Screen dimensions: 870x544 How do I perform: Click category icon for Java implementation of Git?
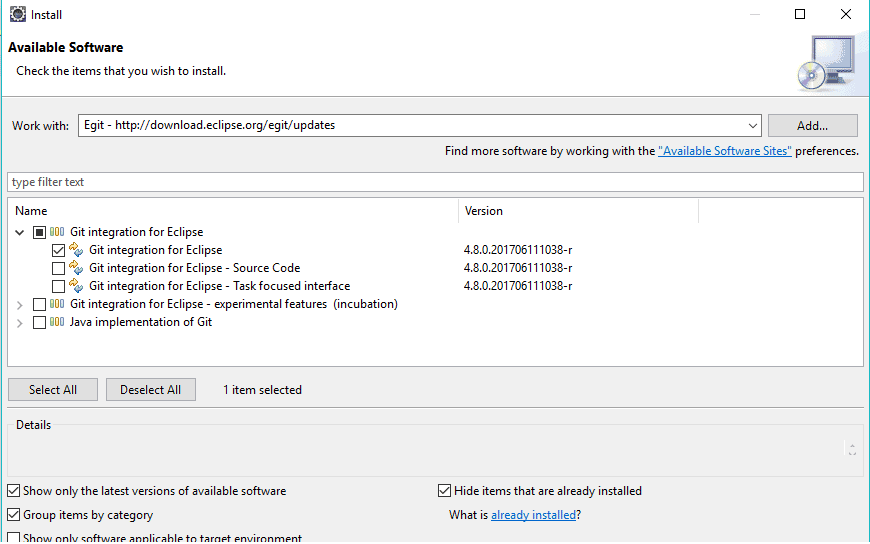click(x=57, y=322)
